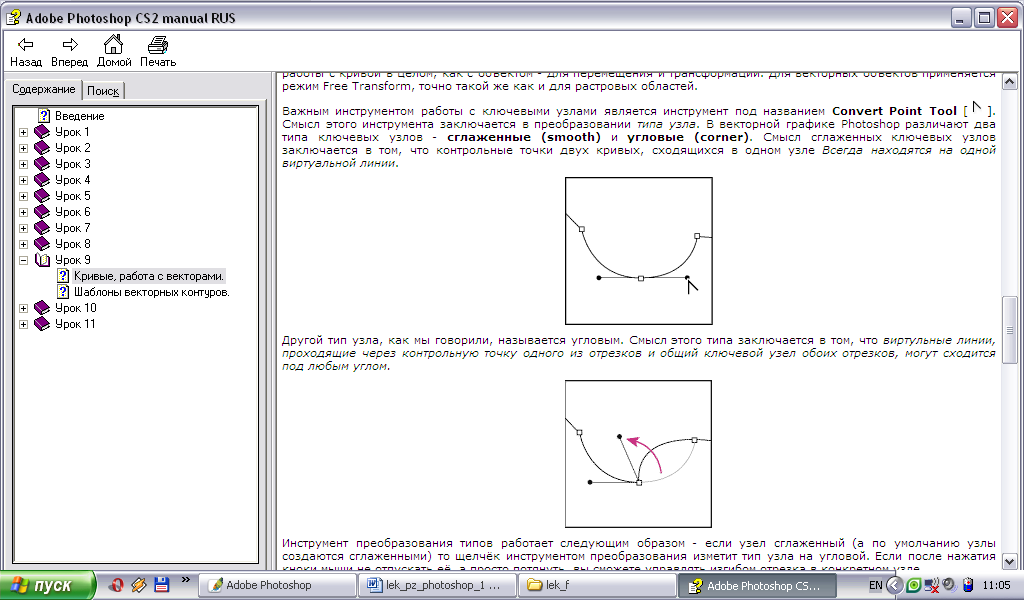The width and height of the screenshot is (1024, 600).
Task: Go forward with the Вперед arrow
Action: (x=69, y=52)
